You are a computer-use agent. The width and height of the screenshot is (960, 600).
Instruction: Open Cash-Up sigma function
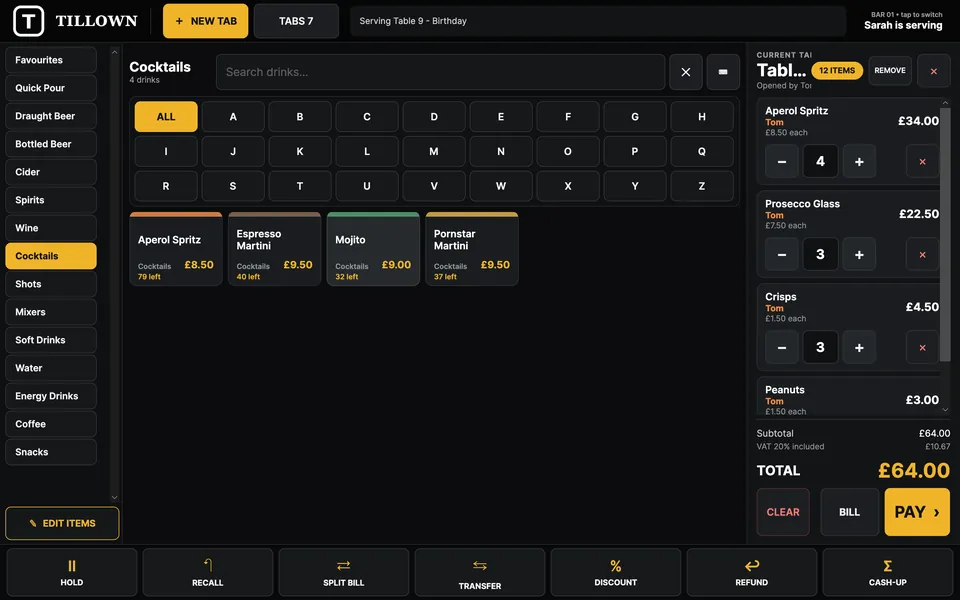(x=888, y=572)
